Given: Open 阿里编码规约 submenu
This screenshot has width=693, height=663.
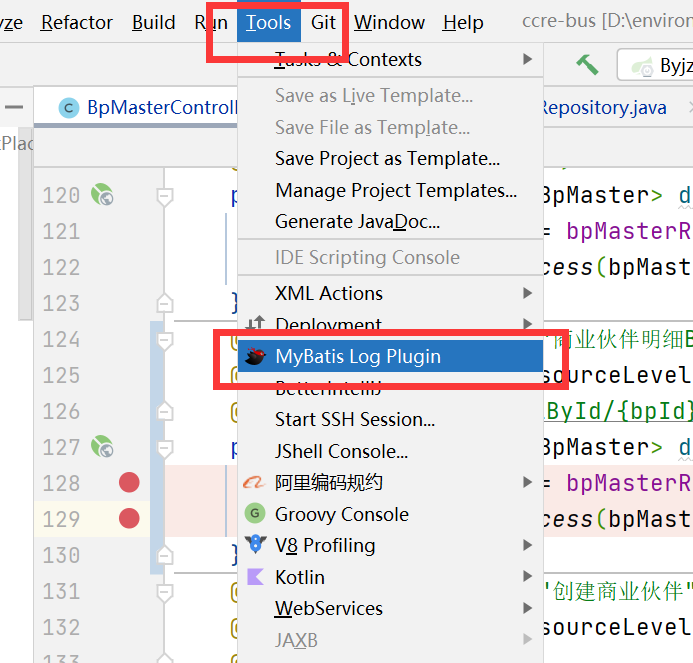Looking at the screenshot, I should click(390, 482).
